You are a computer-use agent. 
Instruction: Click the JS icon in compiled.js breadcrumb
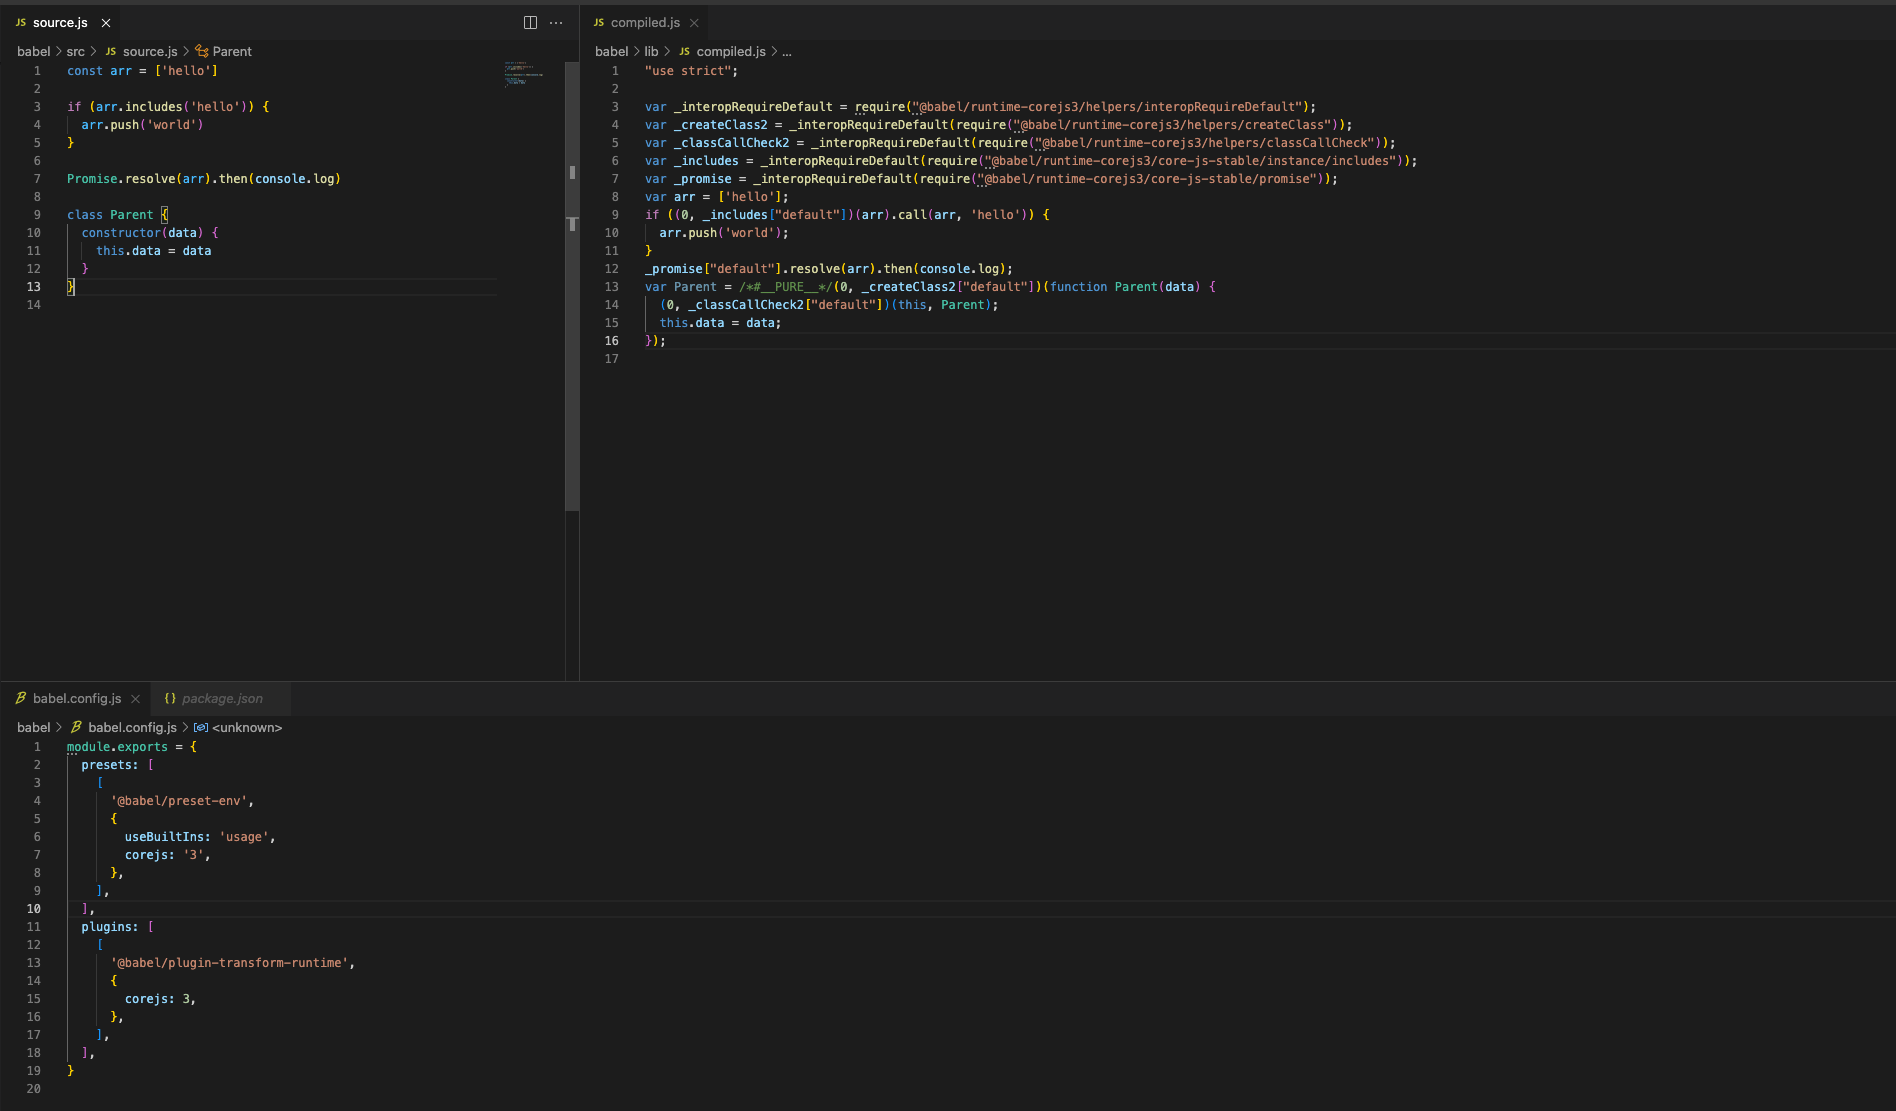pyautogui.click(x=684, y=51)
